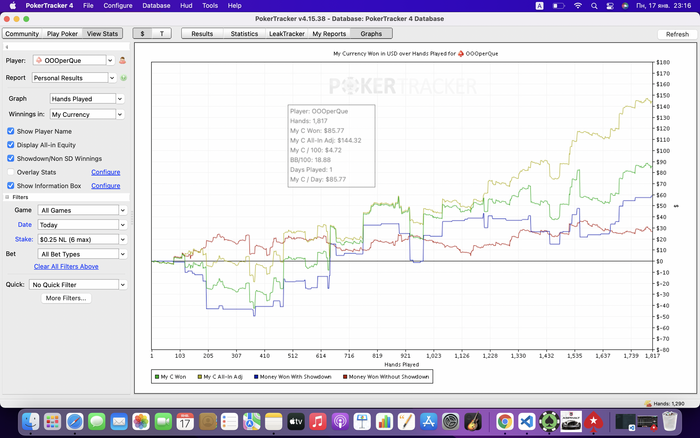The height and width of the screenshot is (438, 700).
Task: Open Reminders from the Dock
Action: pyautogui.click(x=229, y=421)
